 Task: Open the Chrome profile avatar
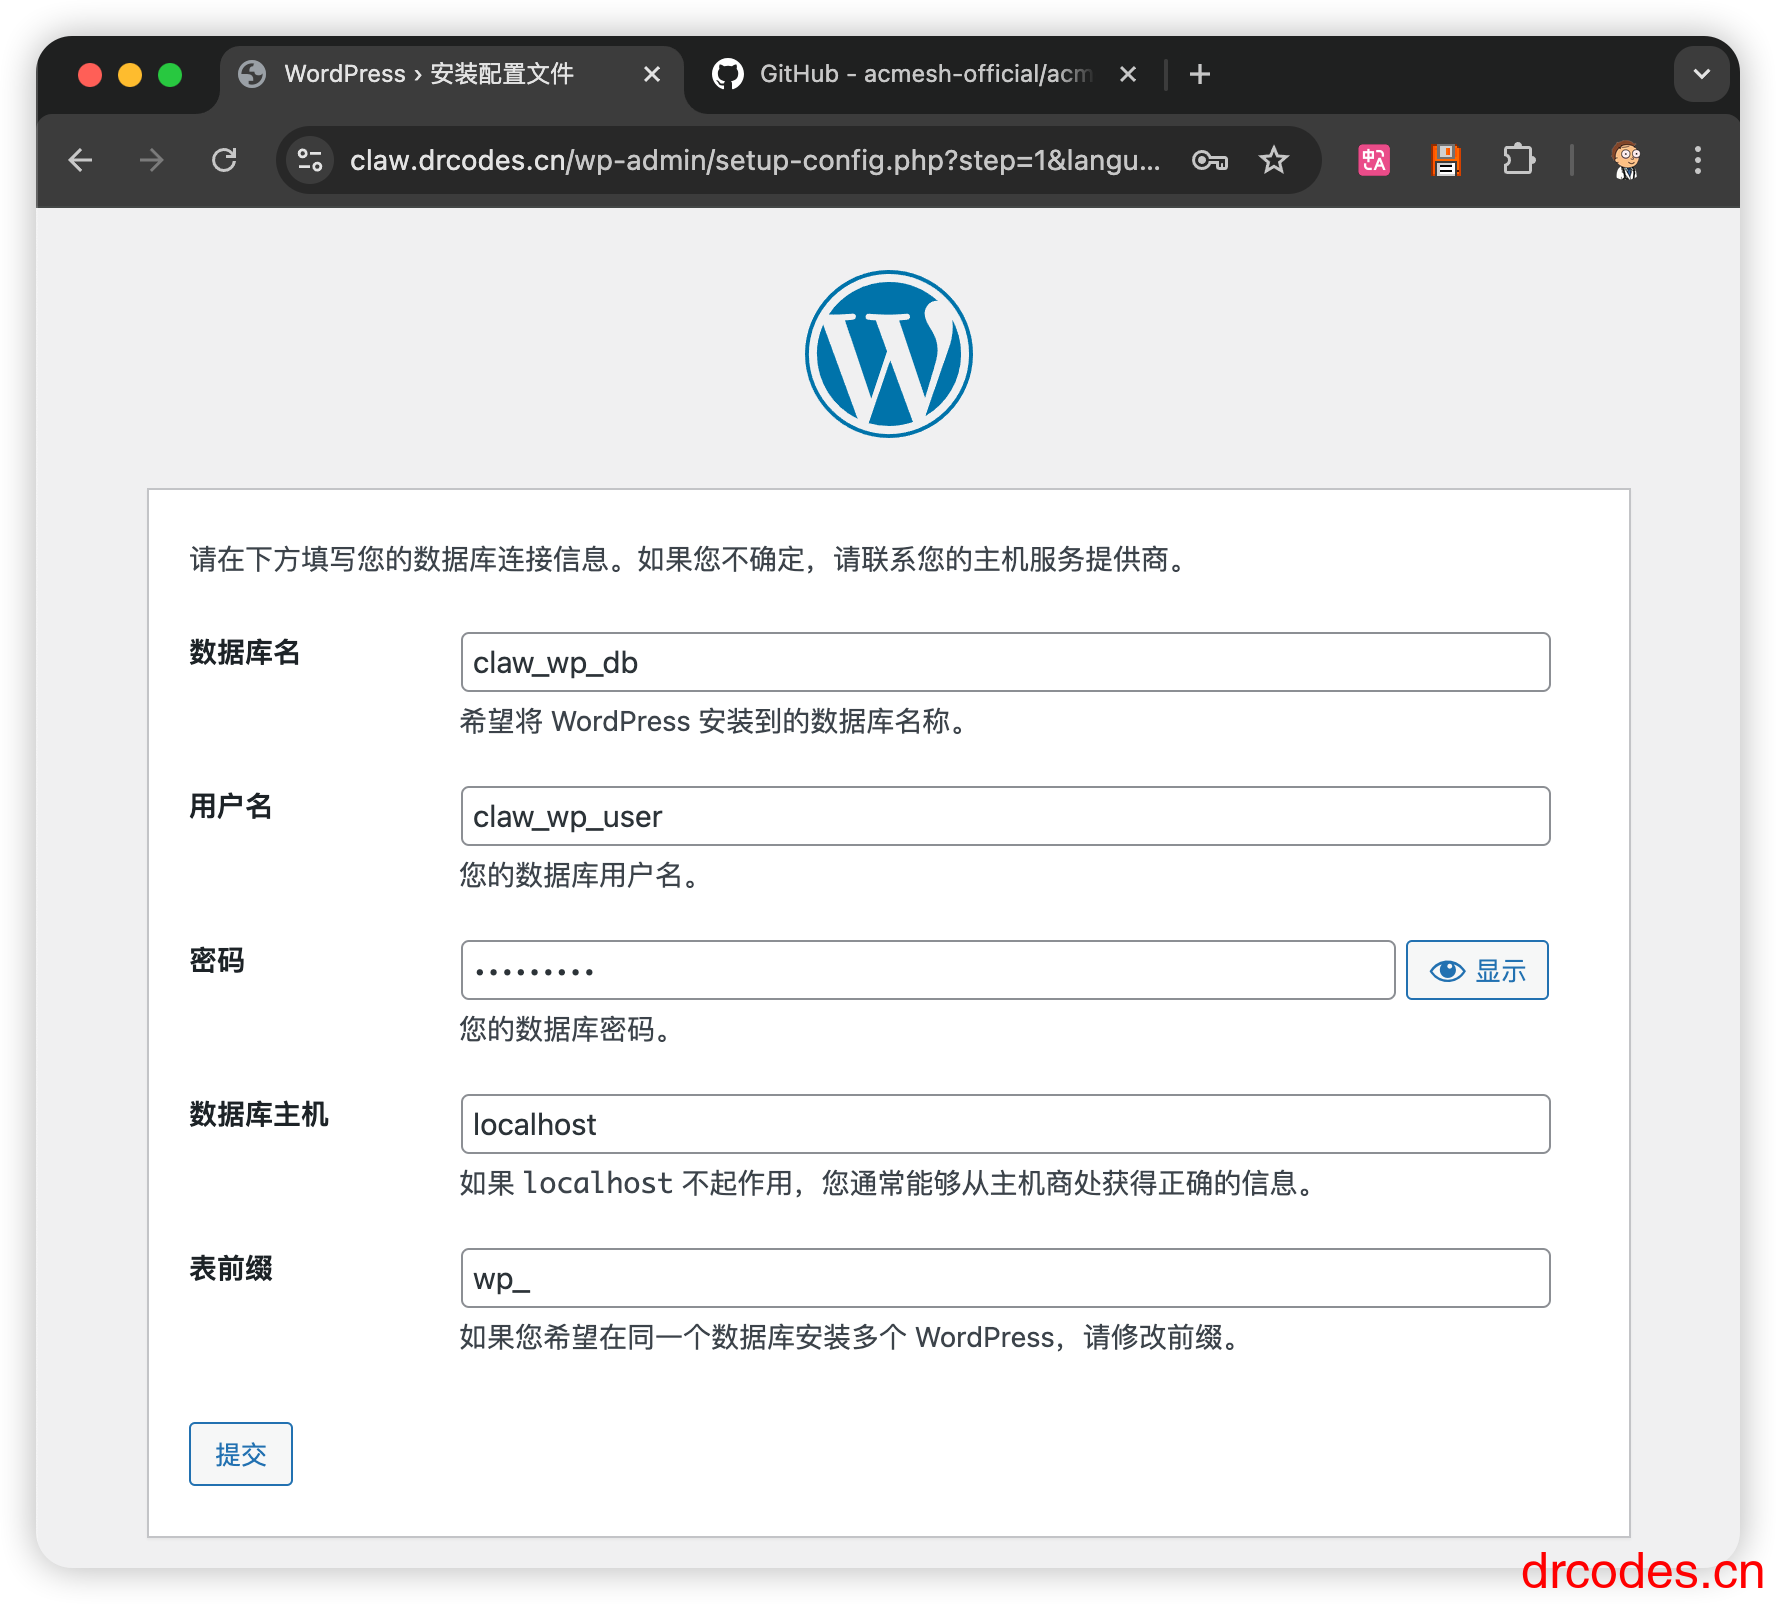[1626, 160]
